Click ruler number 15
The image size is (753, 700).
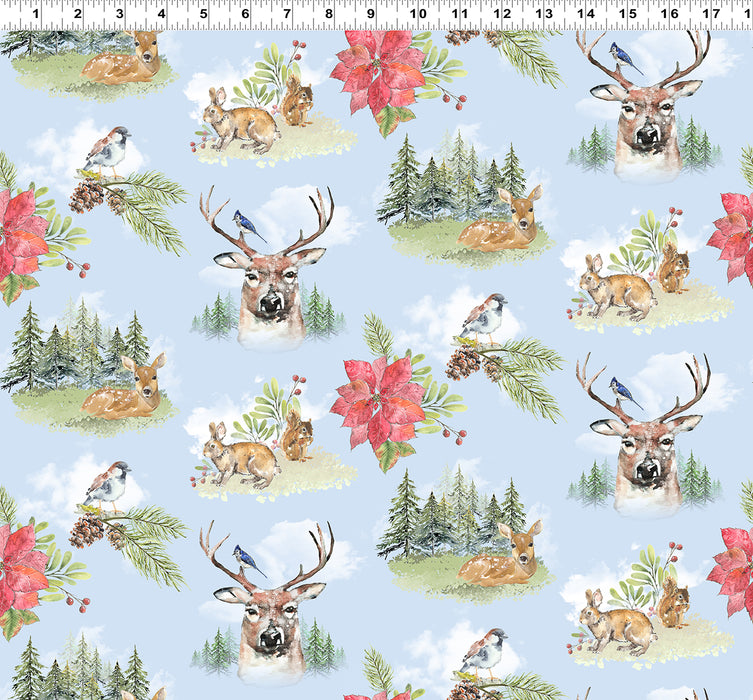[x=627, y=14]
